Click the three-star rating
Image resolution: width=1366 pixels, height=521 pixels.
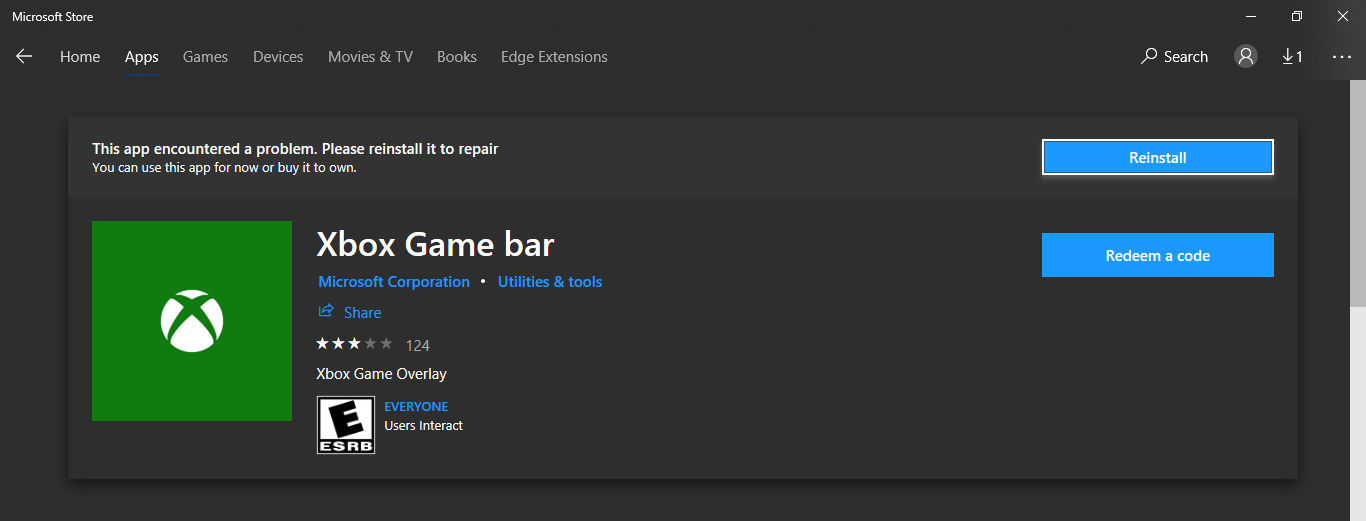pos(354,344)
